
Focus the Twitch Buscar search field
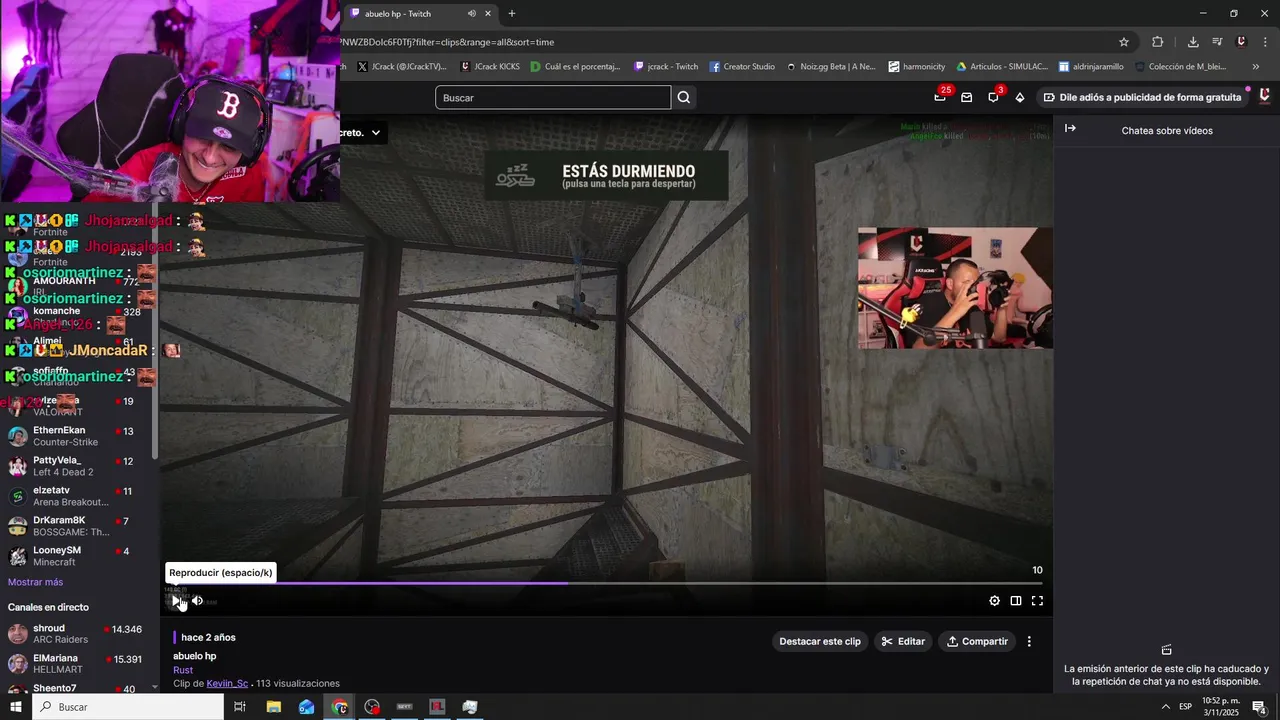pos(553,97)
